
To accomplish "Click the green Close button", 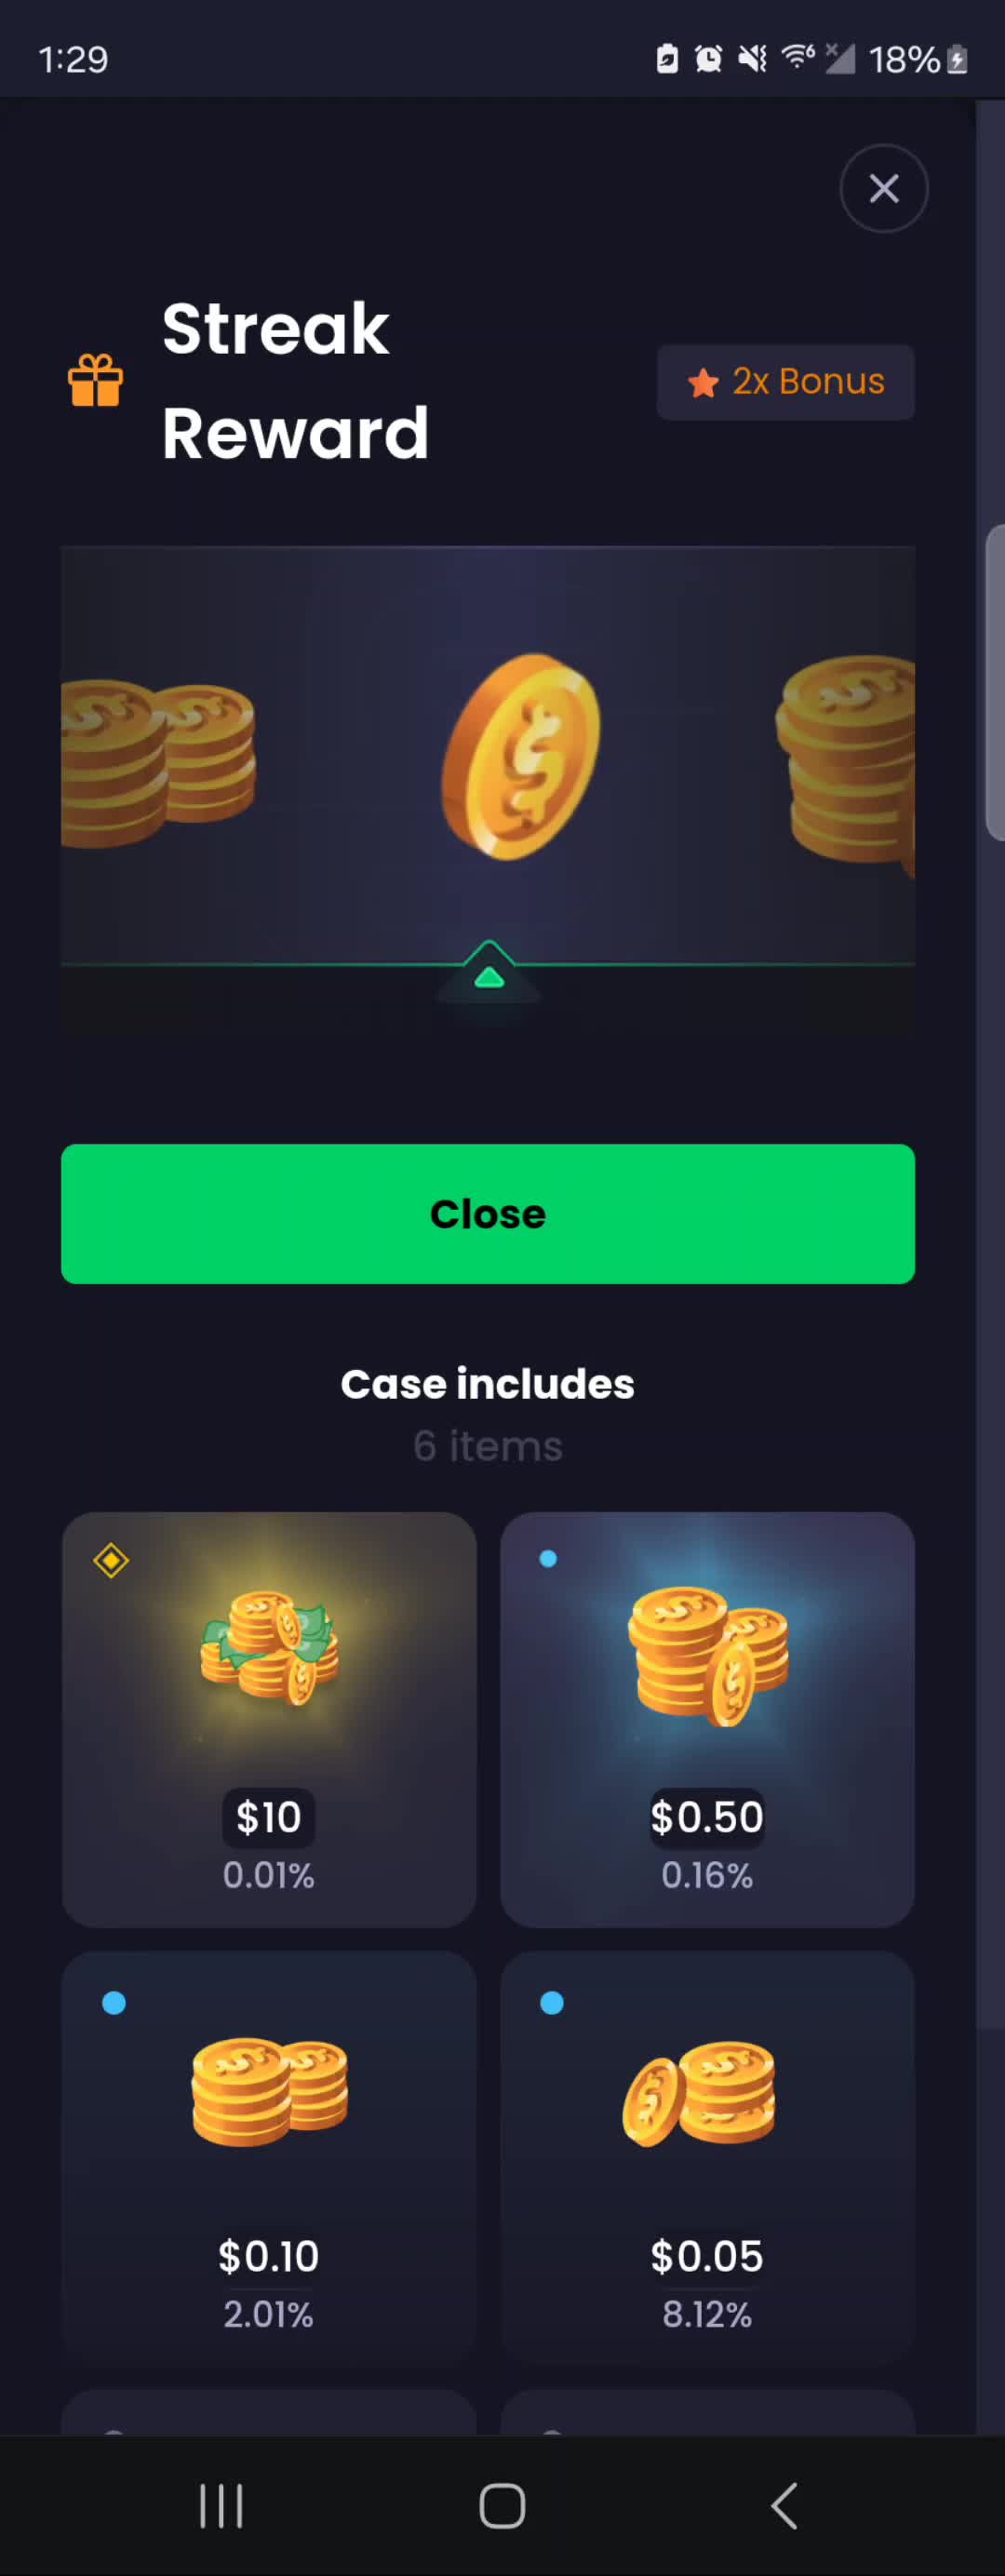I will click(487, 1213).
